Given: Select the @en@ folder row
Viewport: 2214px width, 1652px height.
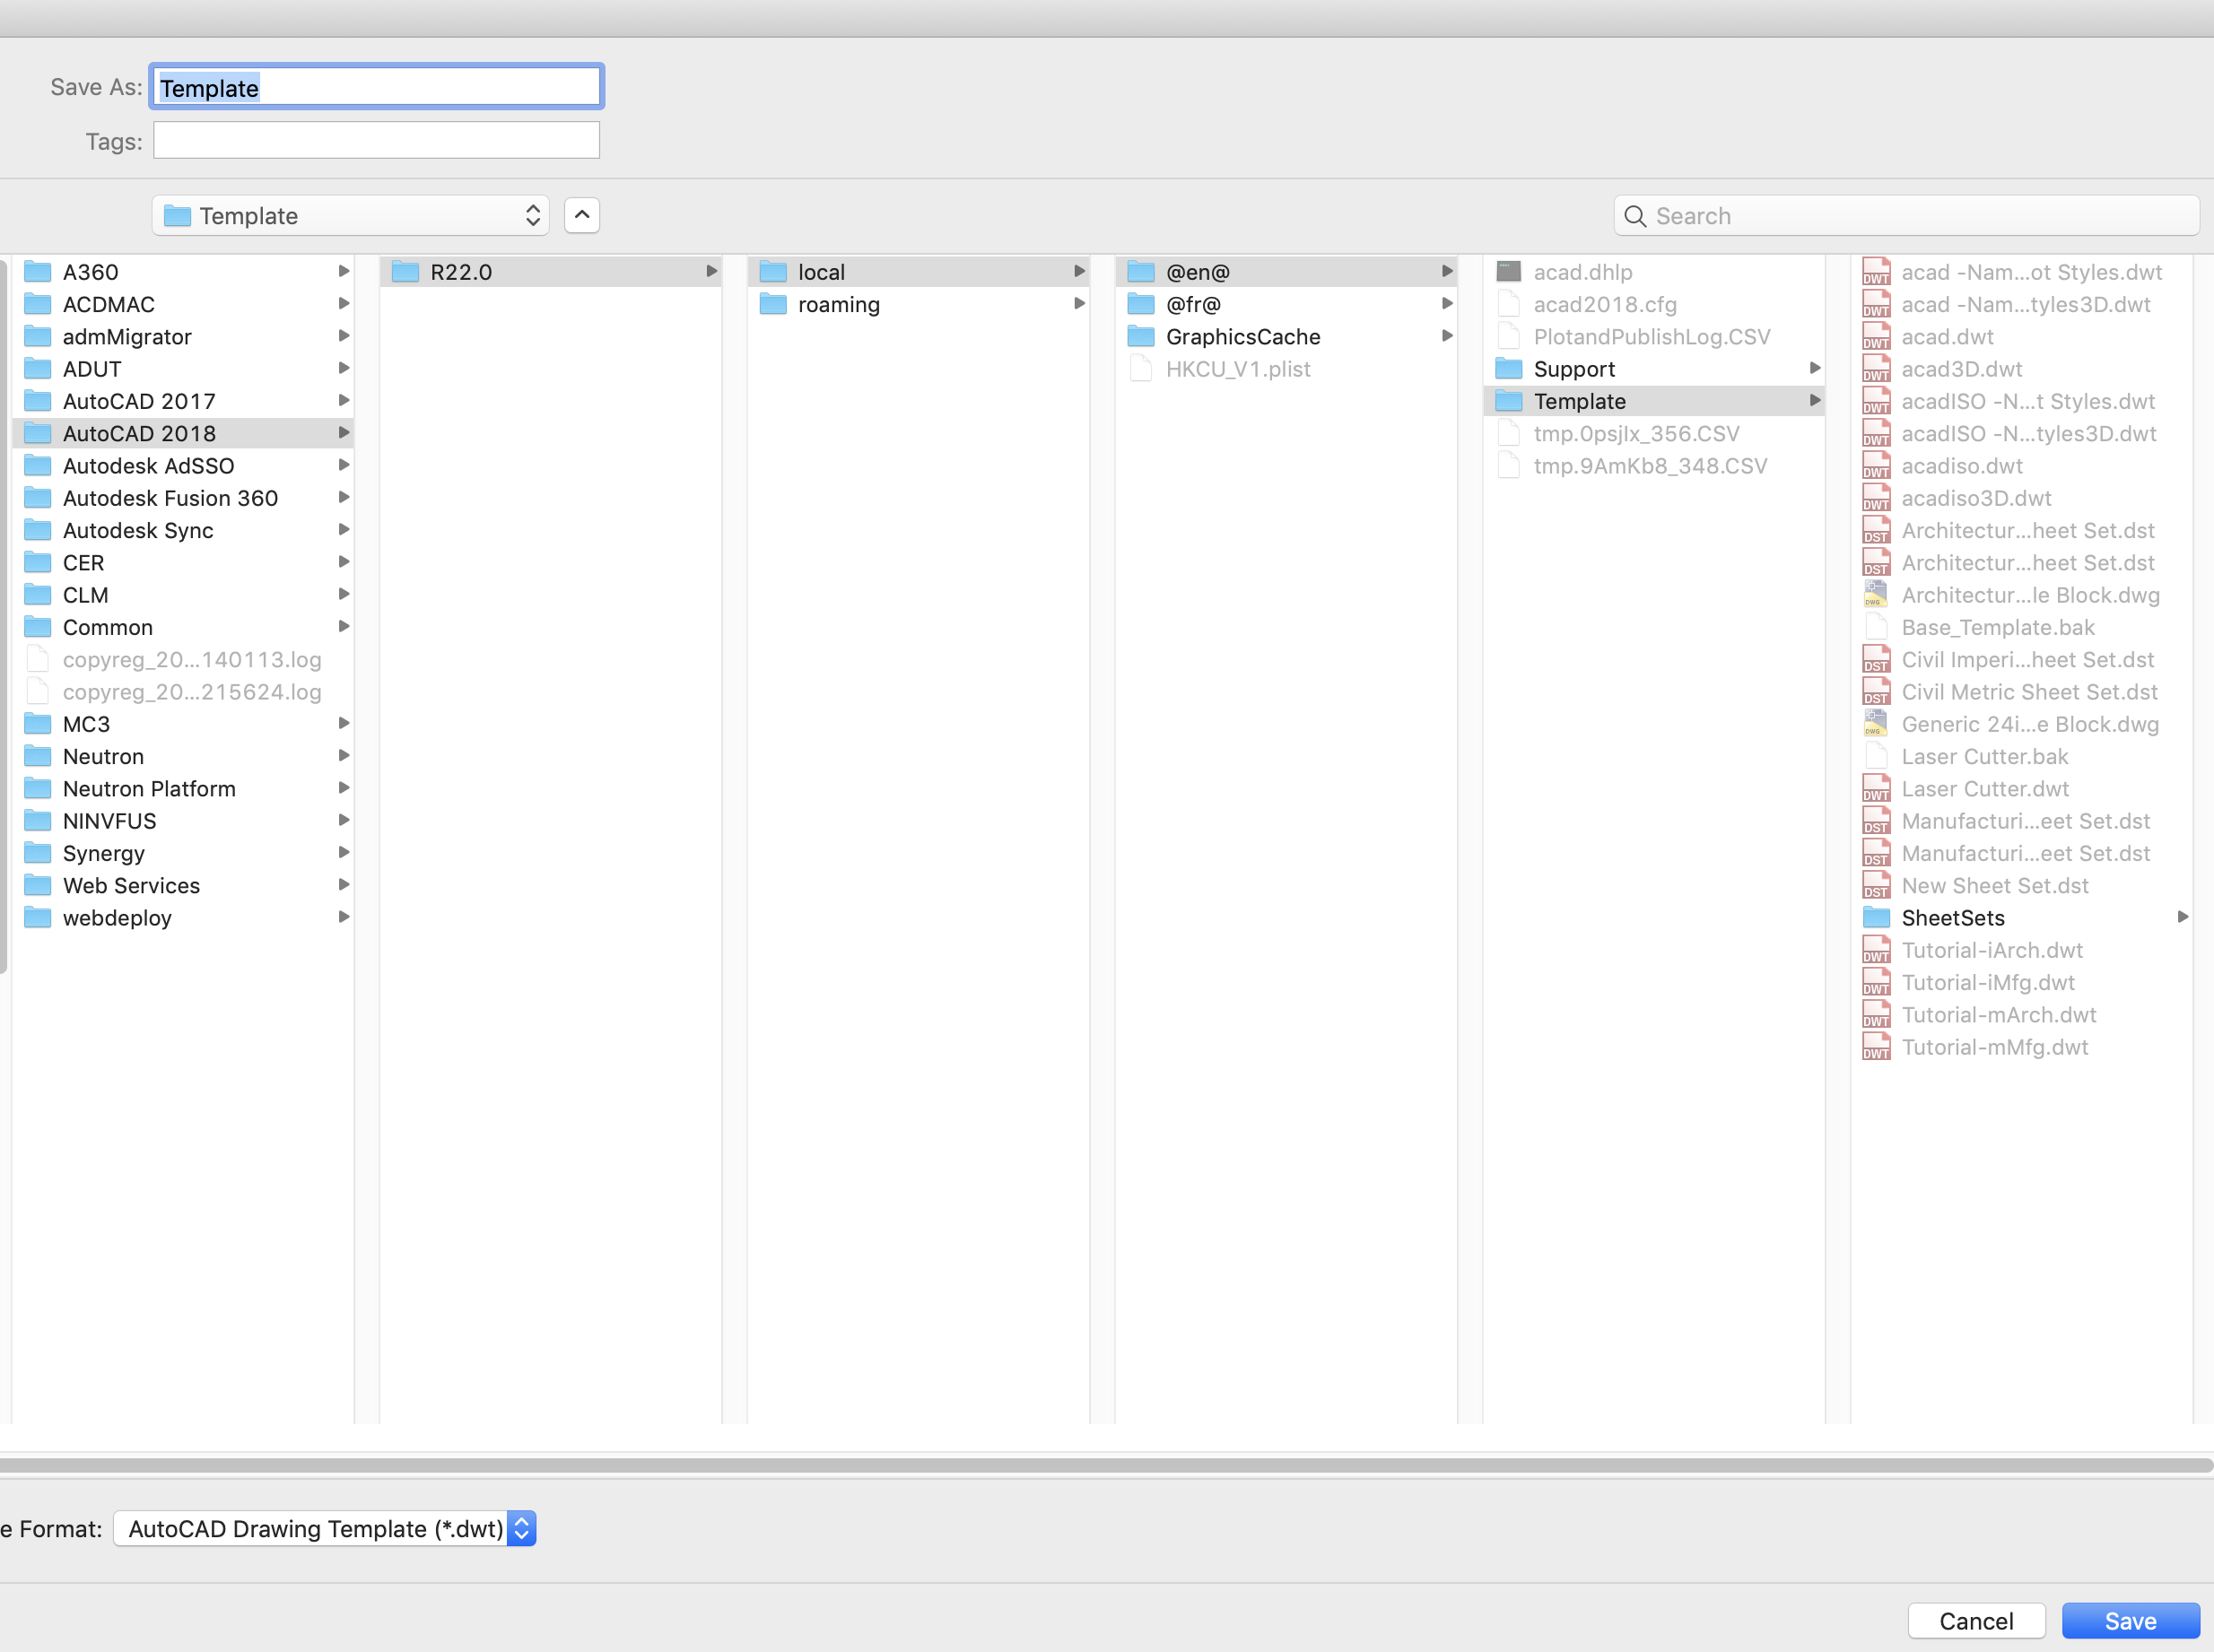Looking at the screenshot, I should (x=1286, y=272).
